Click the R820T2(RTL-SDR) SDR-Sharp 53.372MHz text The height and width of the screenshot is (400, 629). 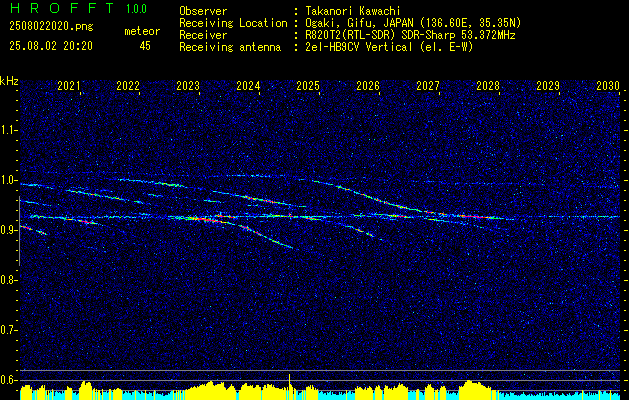(x=410, y=35)
